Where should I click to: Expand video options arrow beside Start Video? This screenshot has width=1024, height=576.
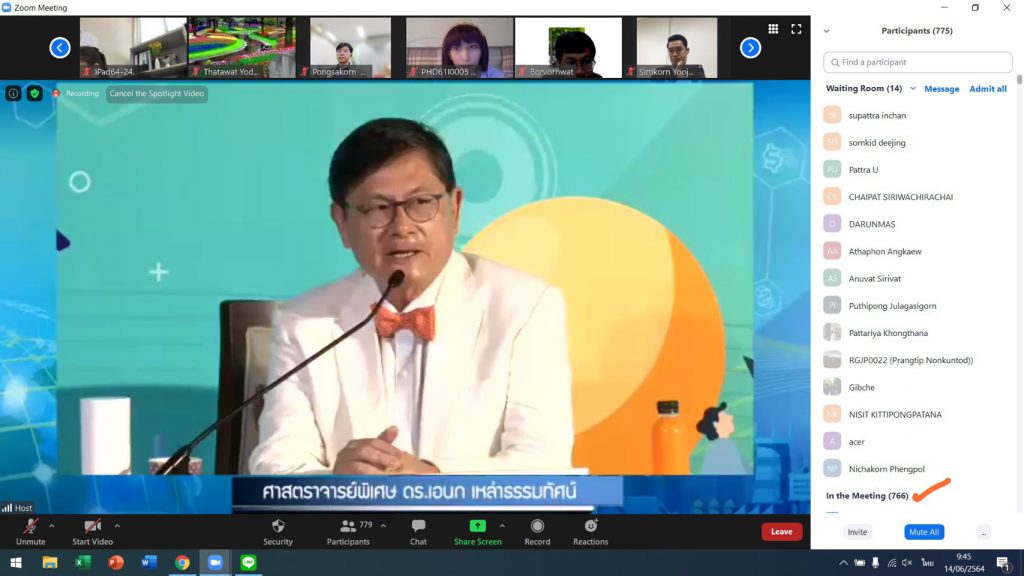pyautogui.click(x=117, y=526)
